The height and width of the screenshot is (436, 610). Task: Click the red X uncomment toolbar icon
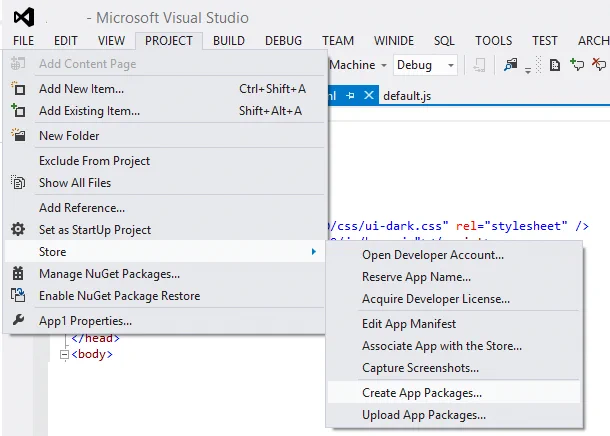pos(599,64)
